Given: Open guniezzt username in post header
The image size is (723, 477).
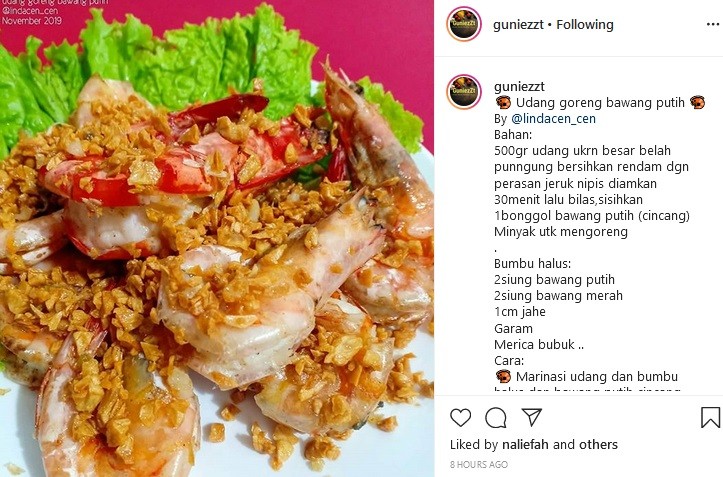Looking at the screenshot, I should [x=518, y=24].
